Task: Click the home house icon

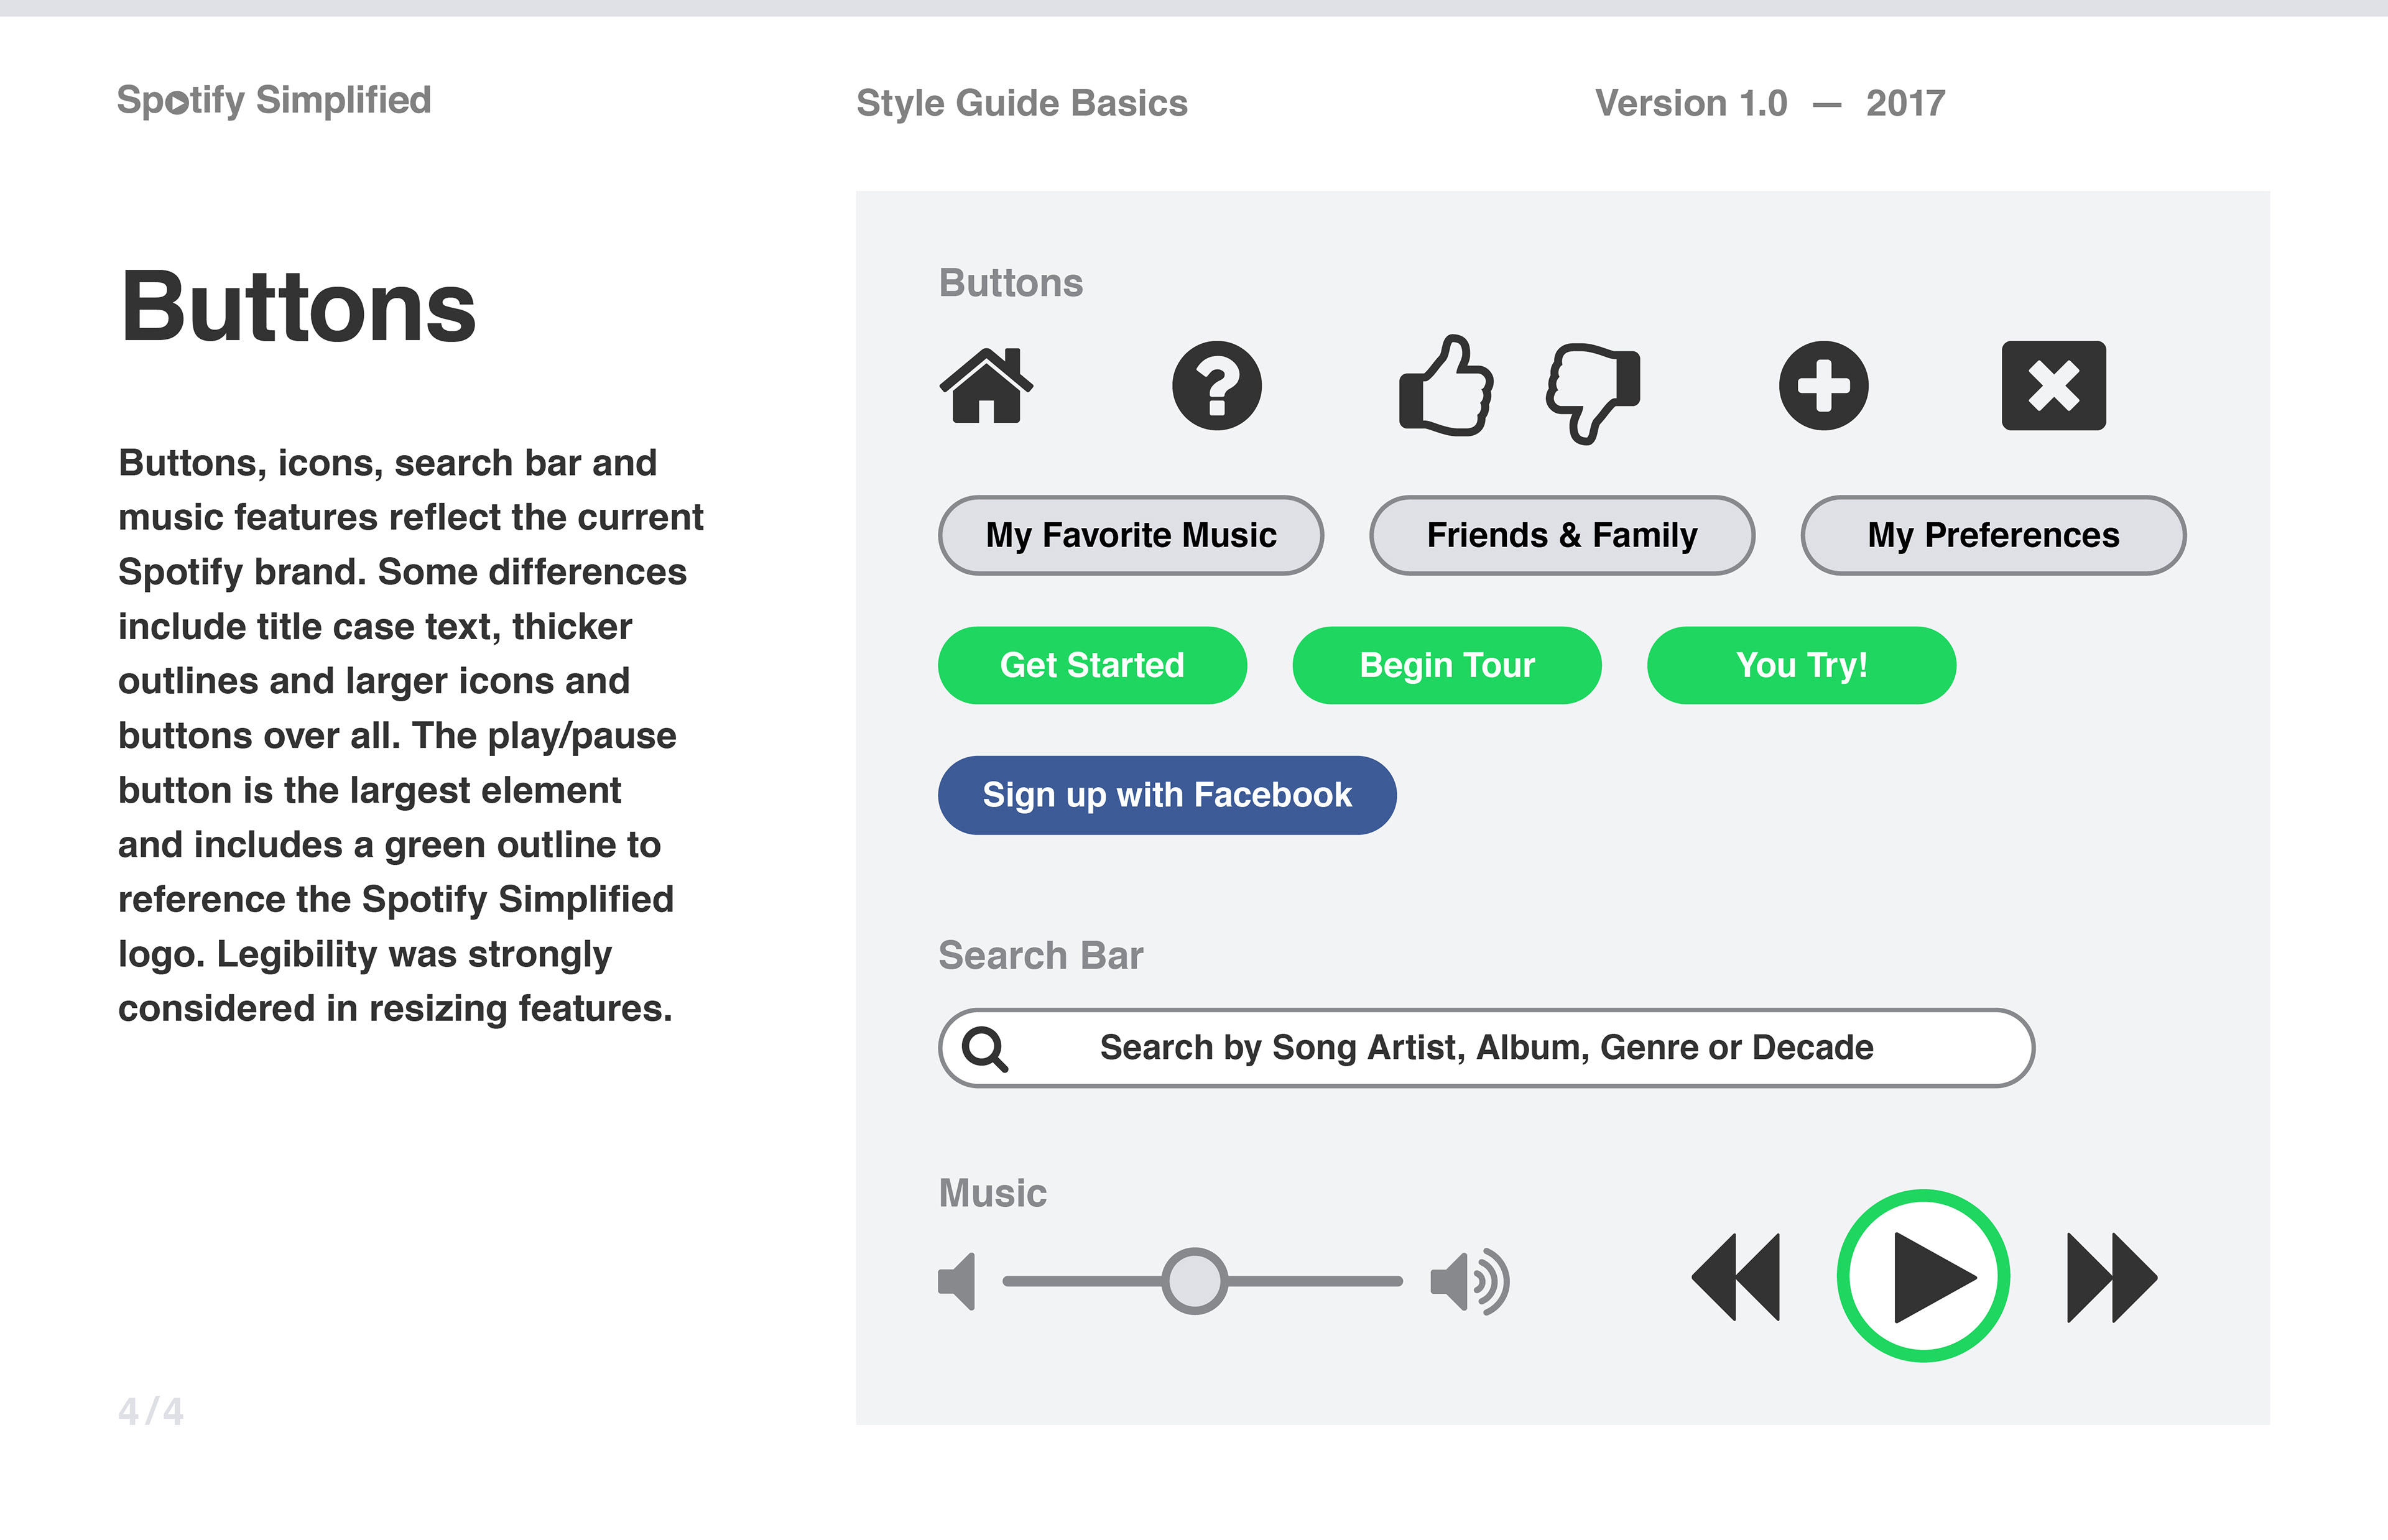Action: point(986,386)
